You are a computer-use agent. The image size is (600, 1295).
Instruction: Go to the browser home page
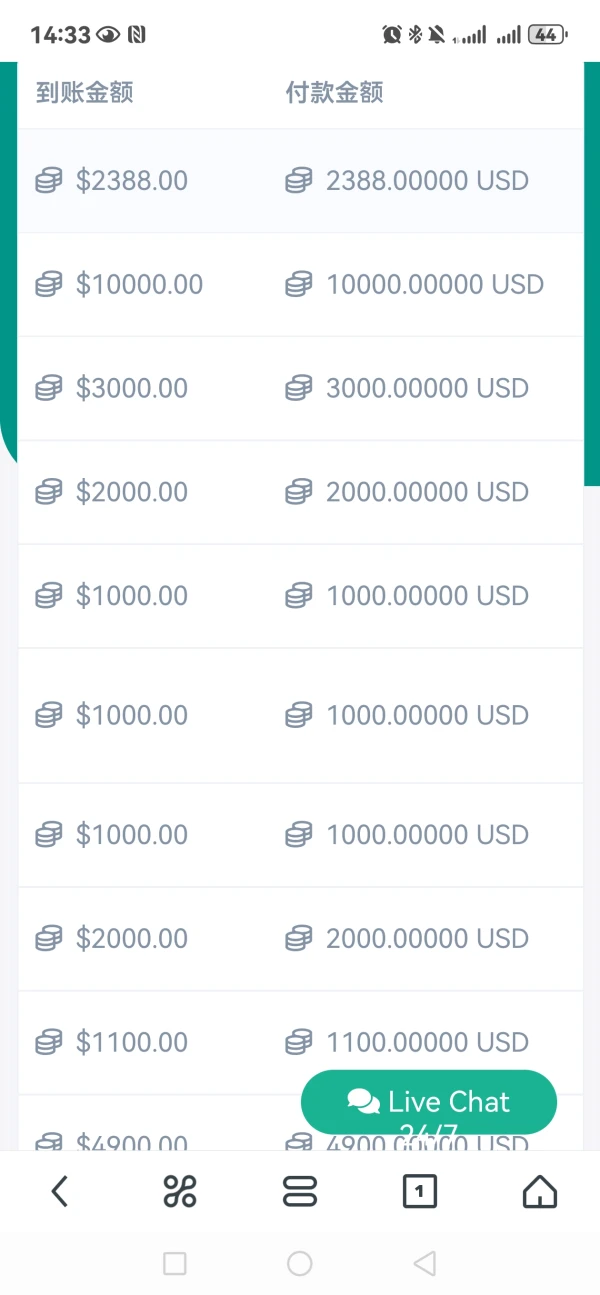(x=540, y=1191)
